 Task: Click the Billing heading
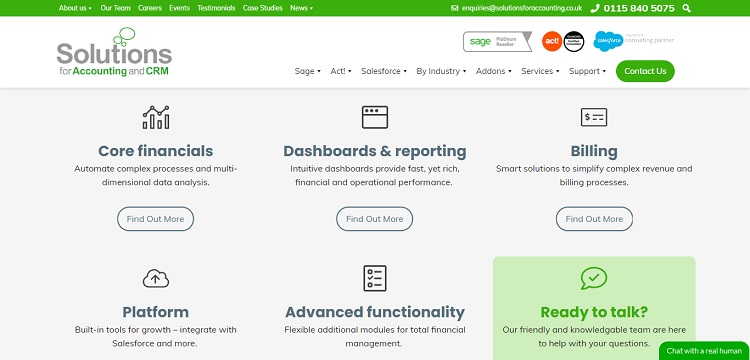pyautogui.click(x=594, y=151)
